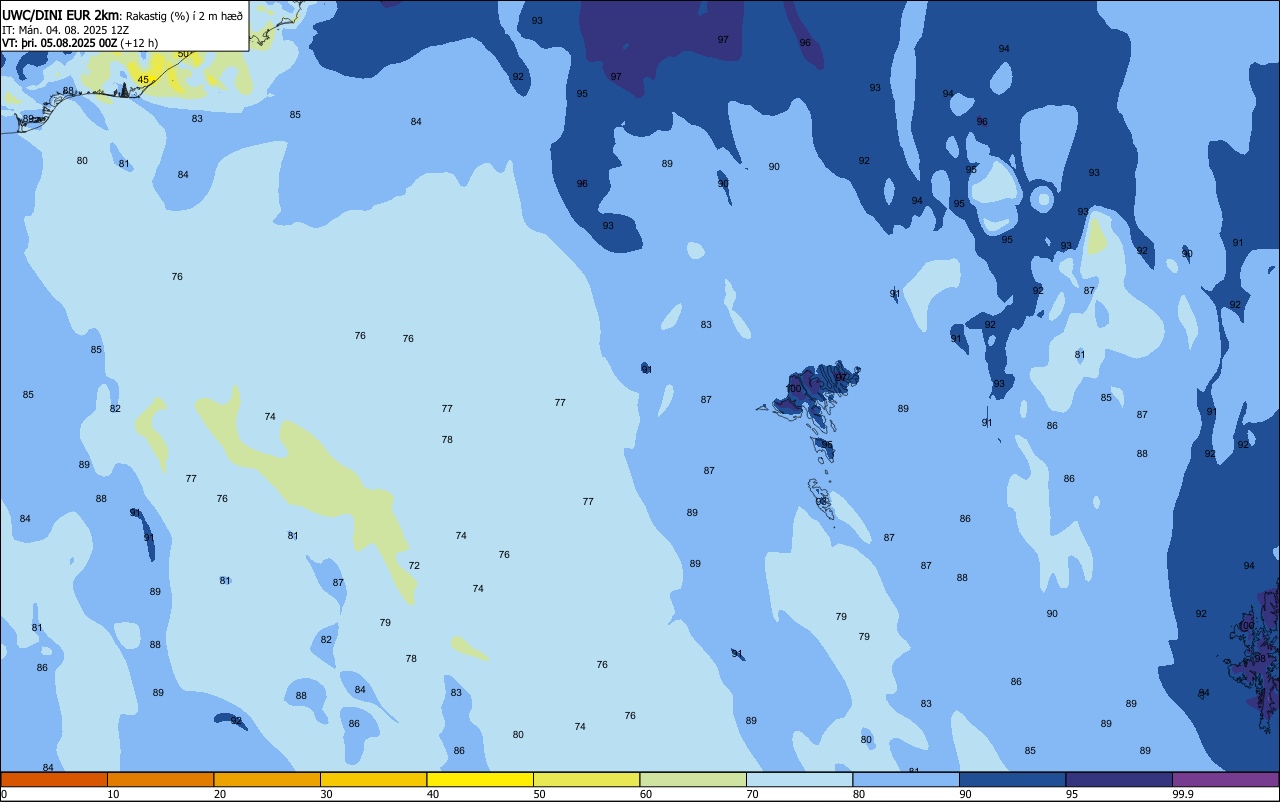The height and width of the screenshot is (802, 1280).
Task: Click the 'IT: Mán. 04. 08. 2025 12Z' line
Action: tap(66, 30)
